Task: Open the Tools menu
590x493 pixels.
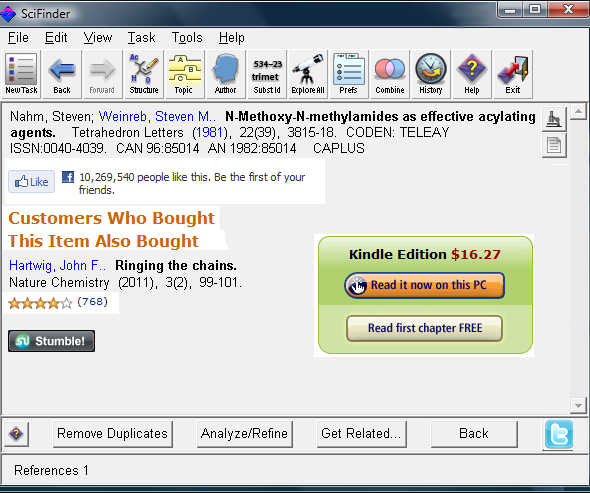Action: click(x=187, y=38)
